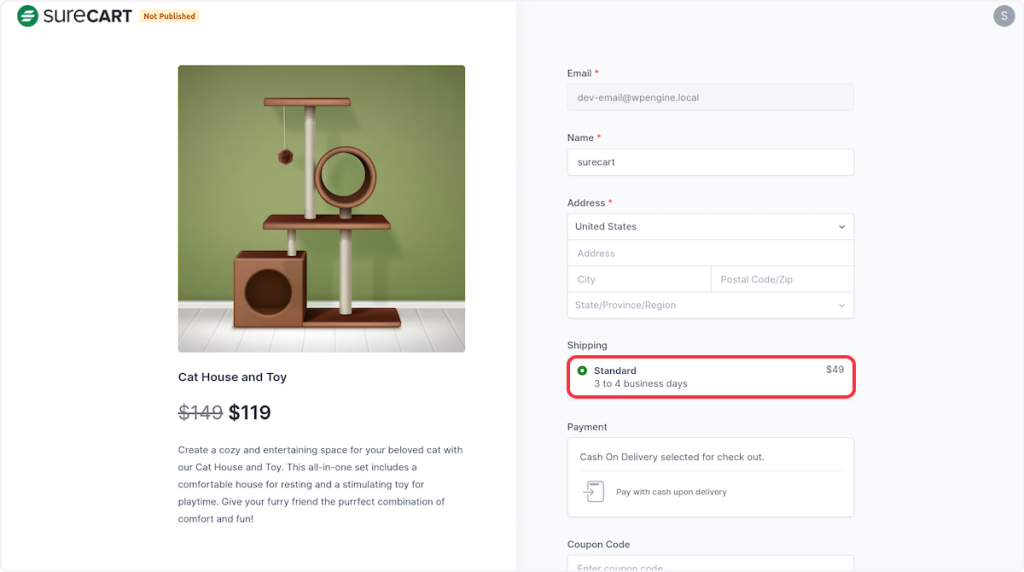Expand the State/Province/Region dropdown
The image size is (1024, 572).
pos(710,305)
